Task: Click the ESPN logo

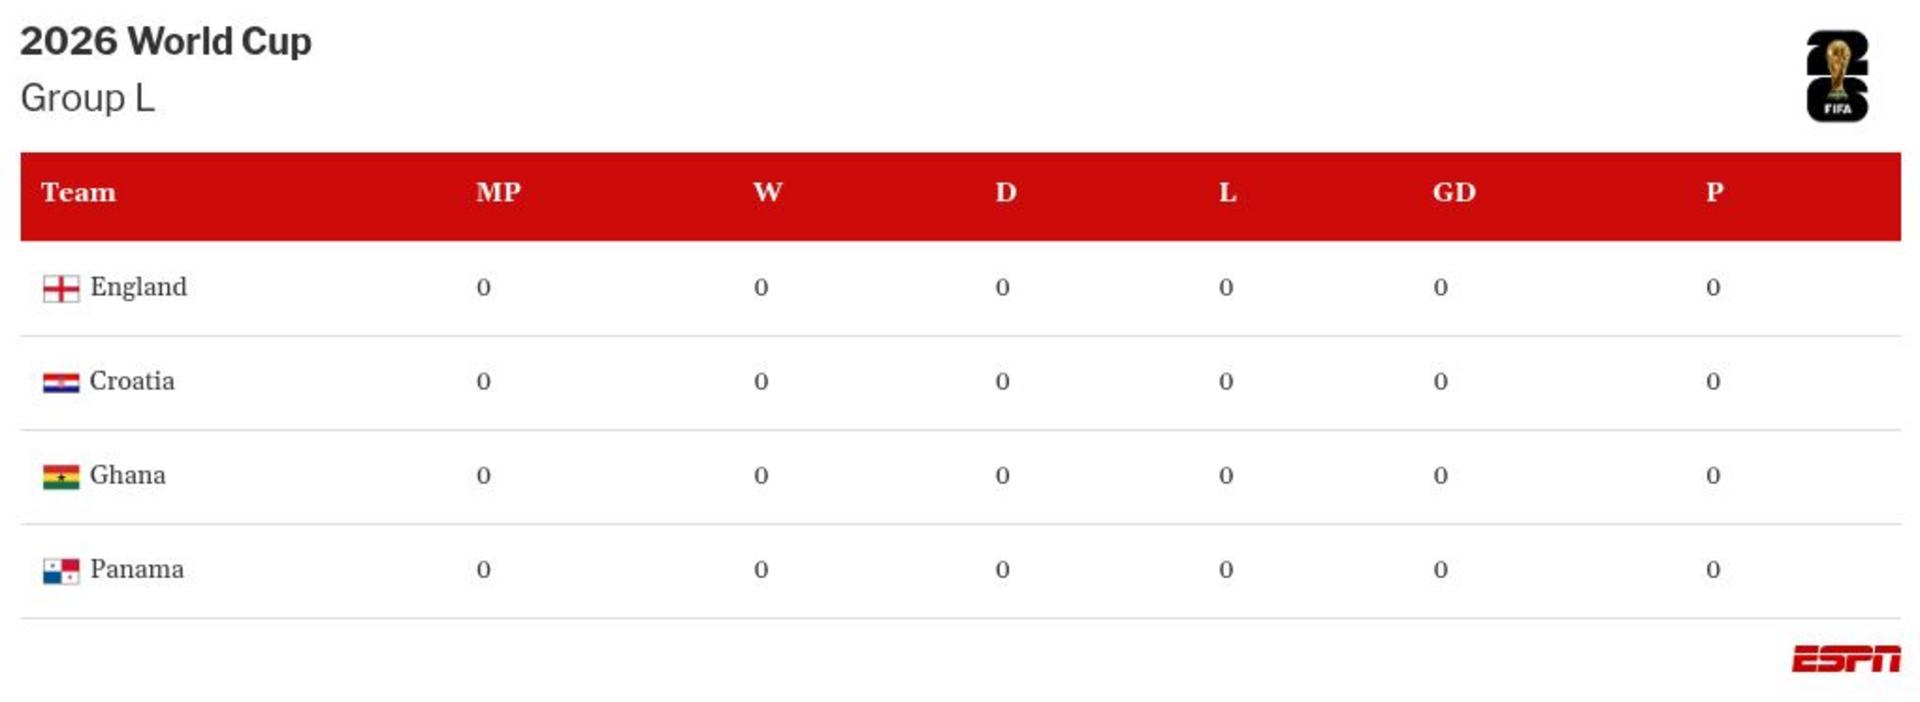Action: 1845,659
